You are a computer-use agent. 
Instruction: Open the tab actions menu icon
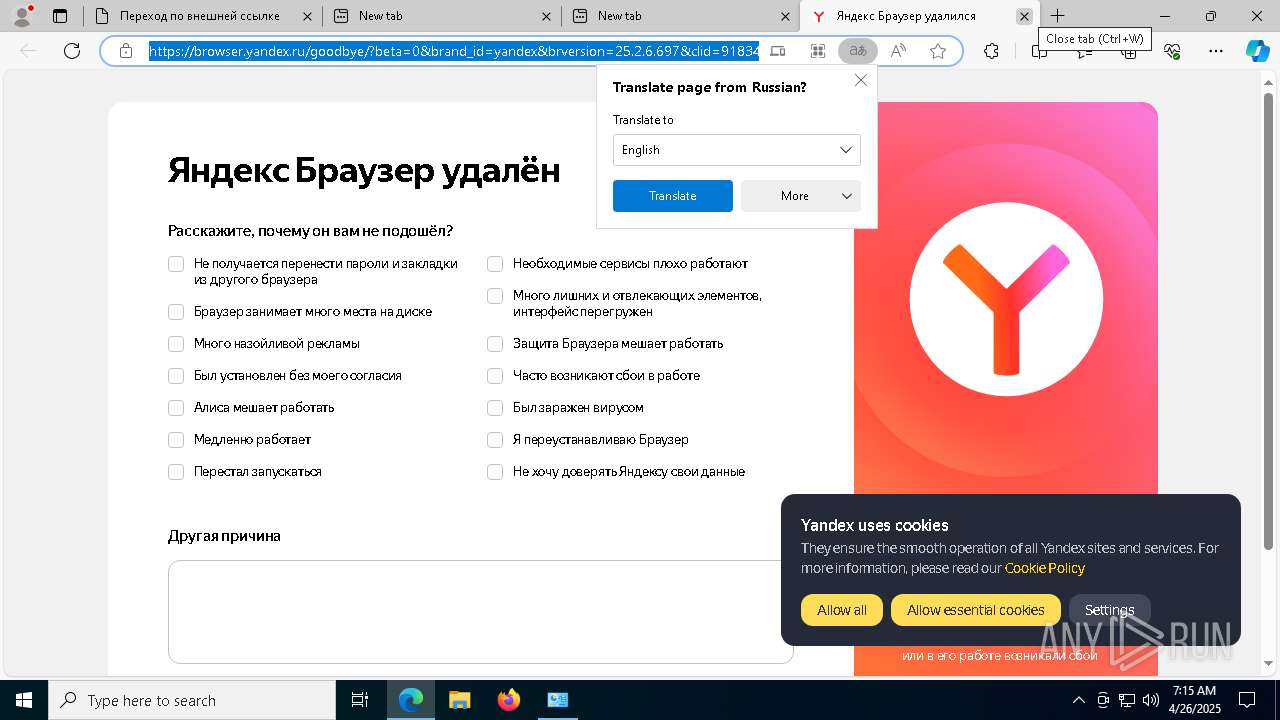tap(60, 16)
